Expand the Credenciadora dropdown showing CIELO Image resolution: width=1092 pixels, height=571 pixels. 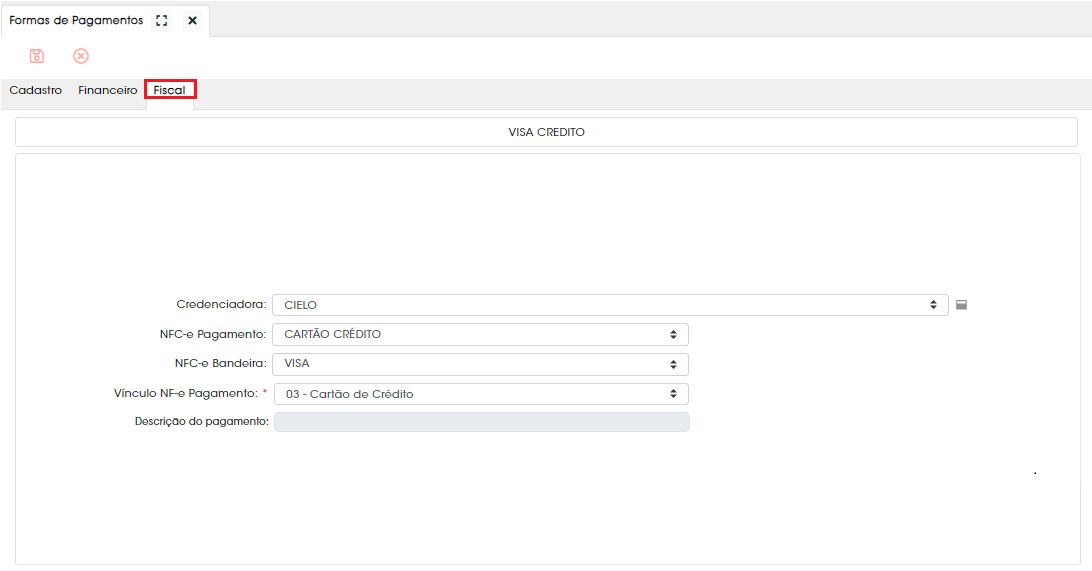[610, 305]
